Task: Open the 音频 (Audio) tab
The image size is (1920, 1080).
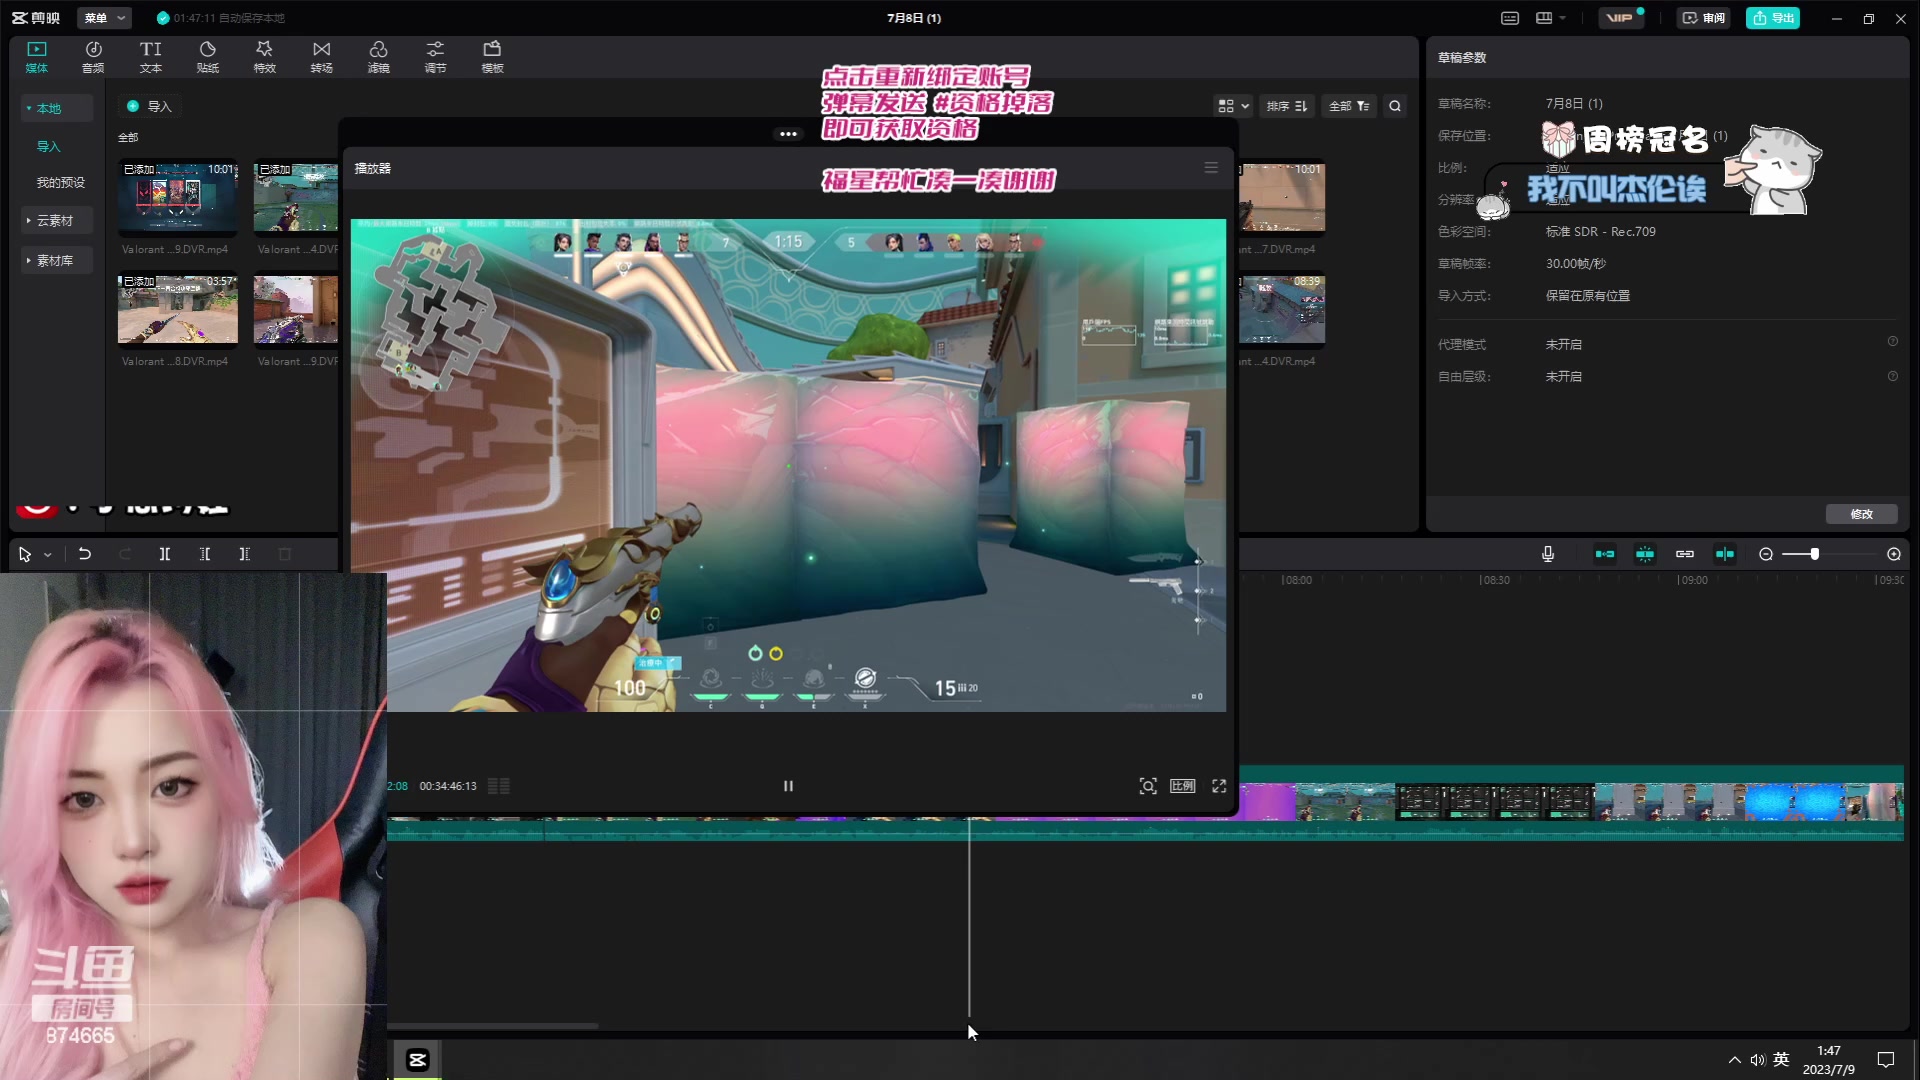Action: pyautogui.click(x=93, y=57)
